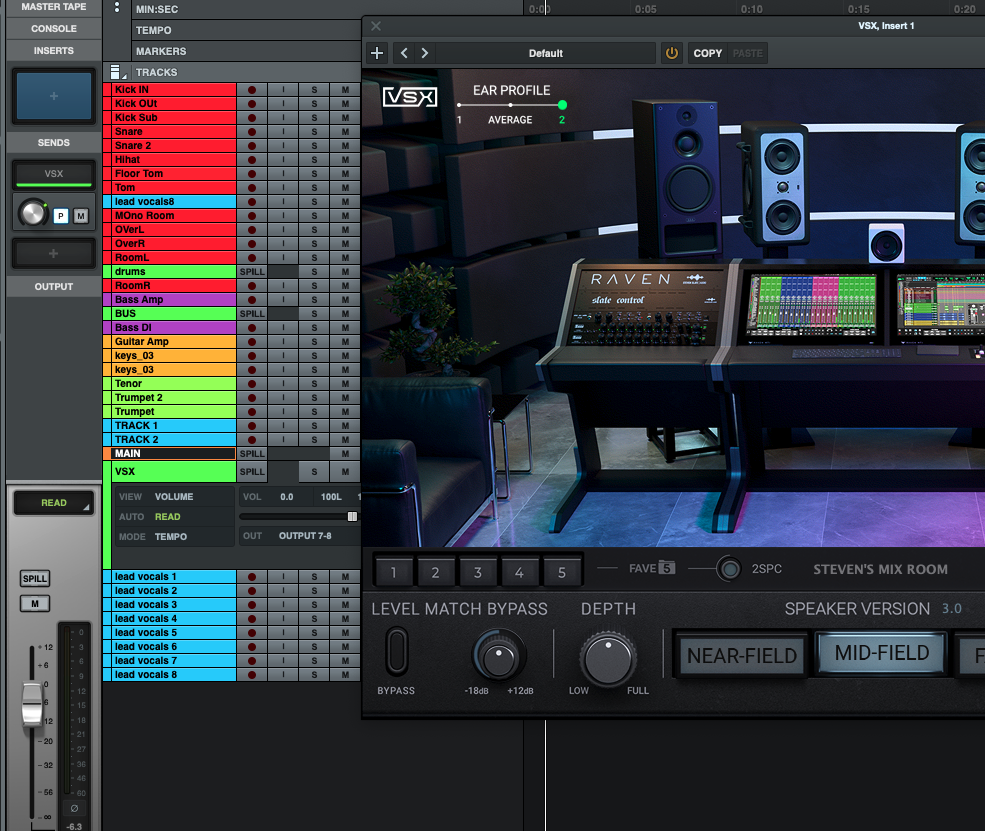Expand the drums track with SPILL

(x=252, y=272)
